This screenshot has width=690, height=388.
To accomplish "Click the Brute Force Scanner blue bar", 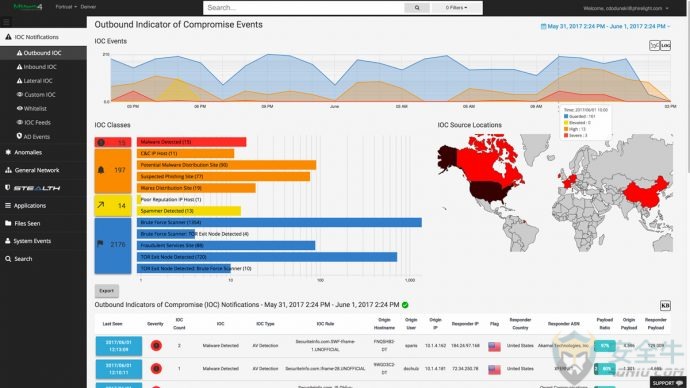I will tap(279, 223).
